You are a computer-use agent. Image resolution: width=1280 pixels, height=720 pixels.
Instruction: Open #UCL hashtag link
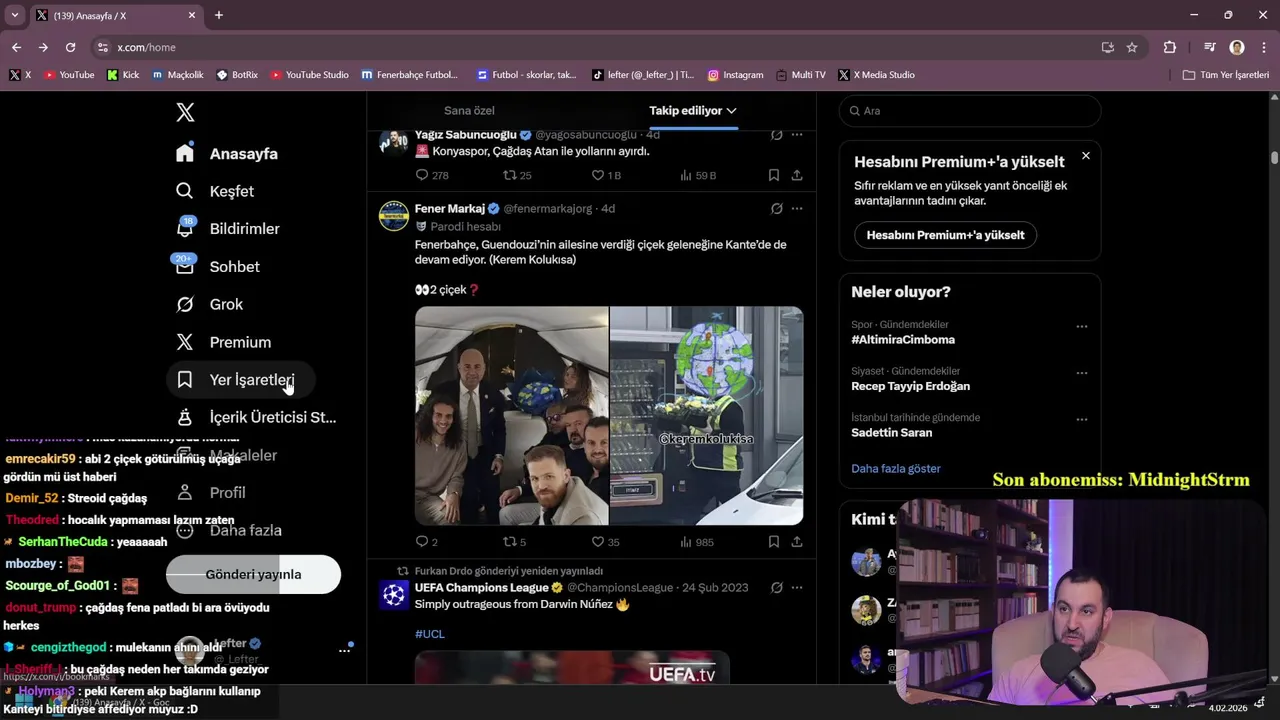click(x=430, y=634)
